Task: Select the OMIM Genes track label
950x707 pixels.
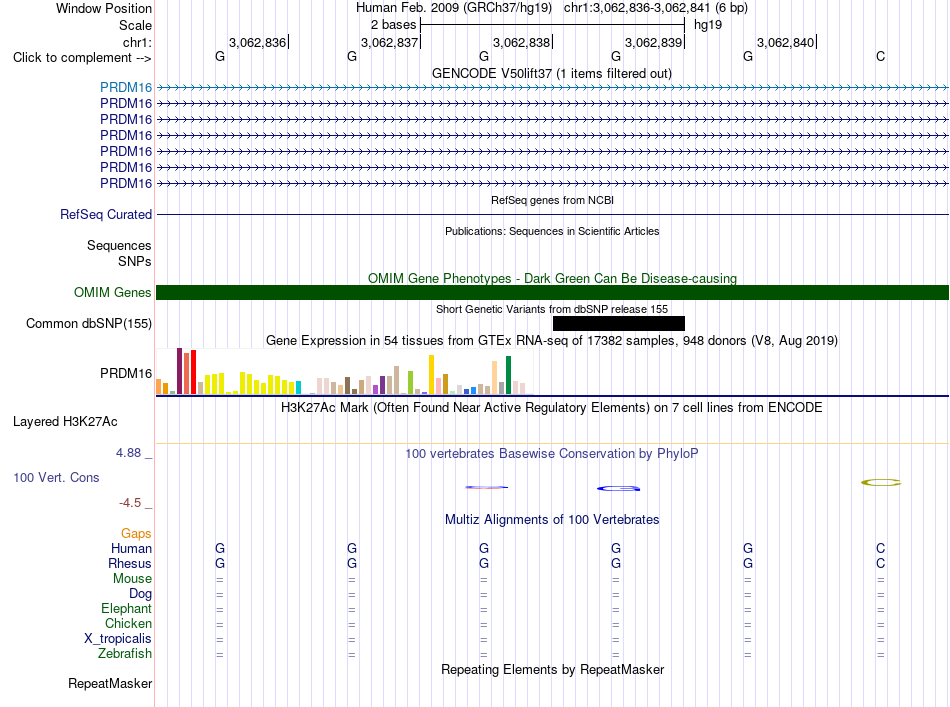Action: tap(113, 293)
